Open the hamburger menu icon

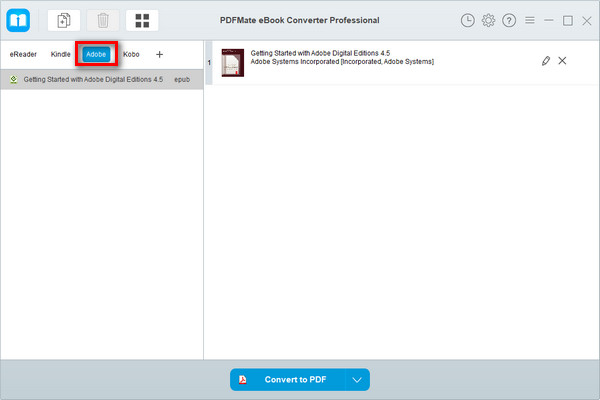tap(530, 20)
